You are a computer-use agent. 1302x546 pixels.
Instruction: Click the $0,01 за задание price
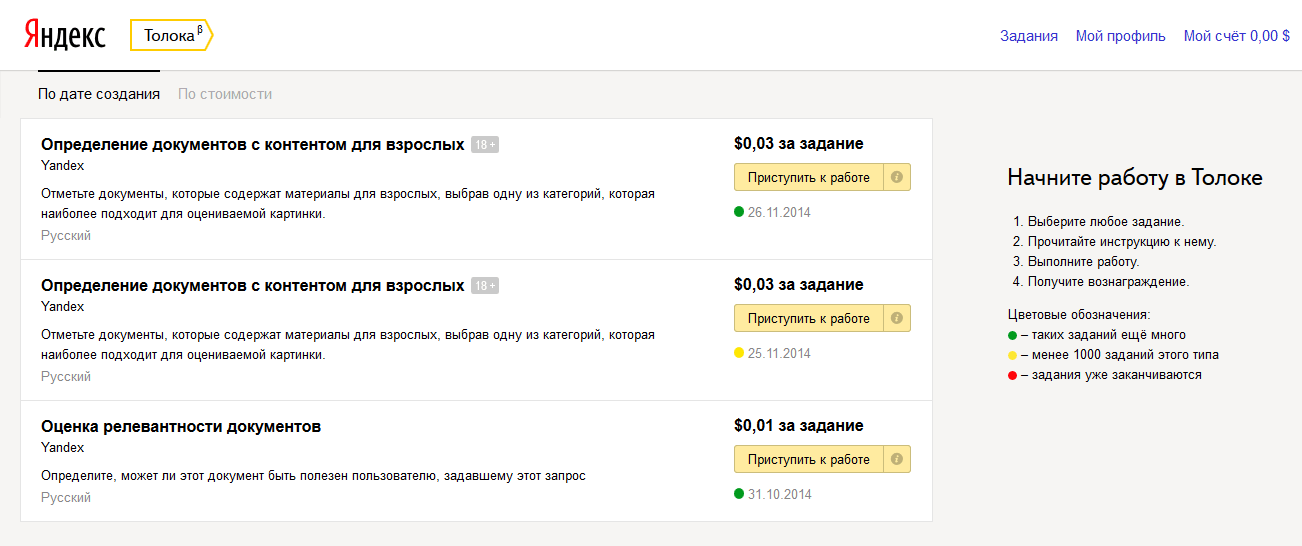(798, 426)
